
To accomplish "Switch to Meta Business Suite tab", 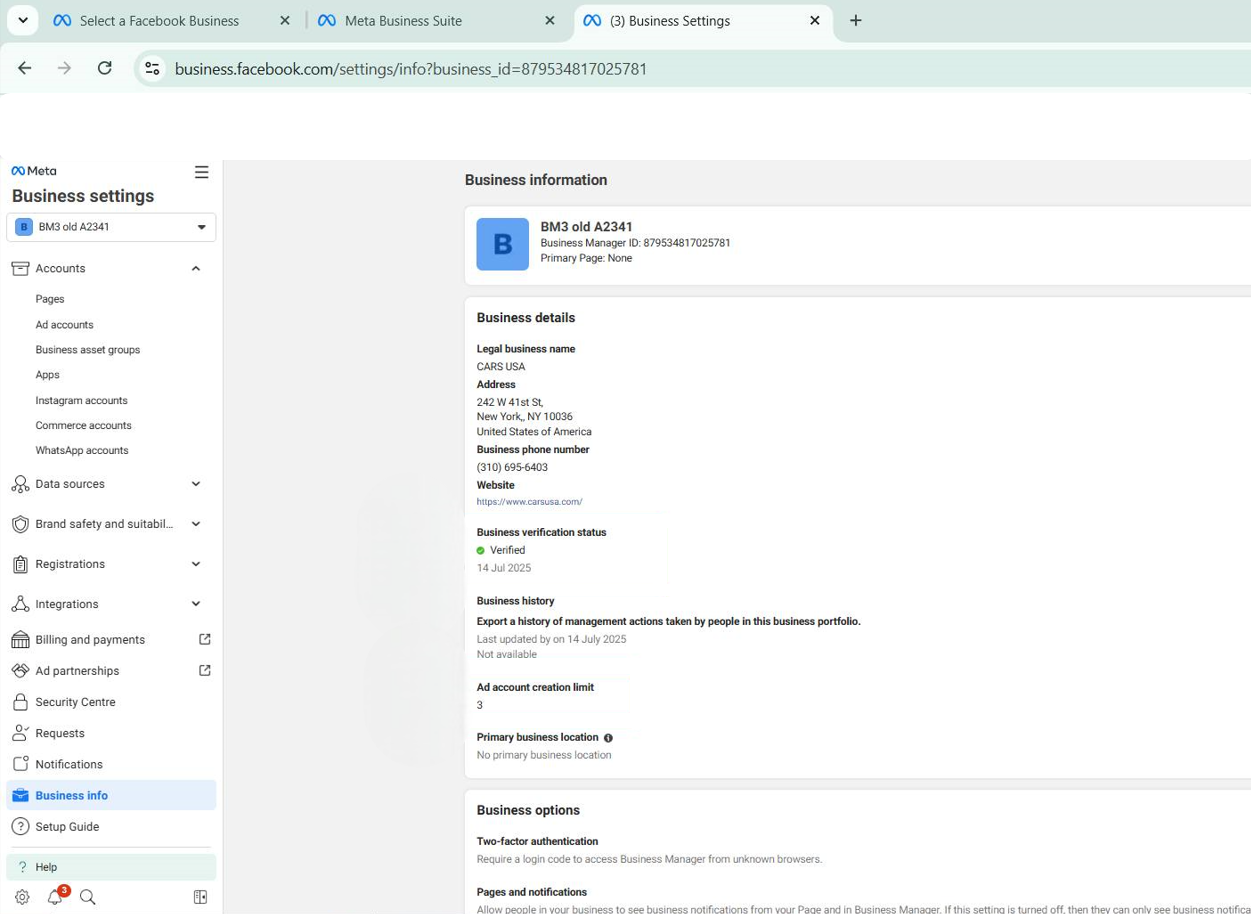I will pos(403,20).
